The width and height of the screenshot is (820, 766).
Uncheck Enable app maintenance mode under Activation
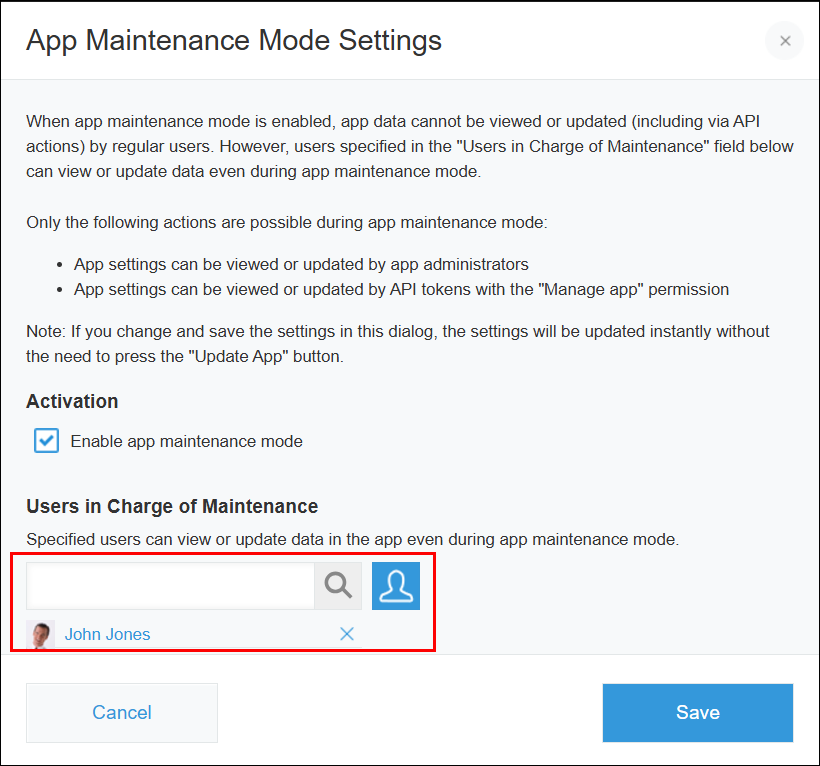44,440
